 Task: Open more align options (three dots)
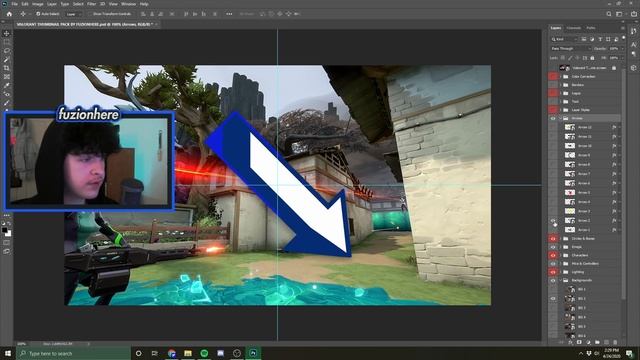229,14
